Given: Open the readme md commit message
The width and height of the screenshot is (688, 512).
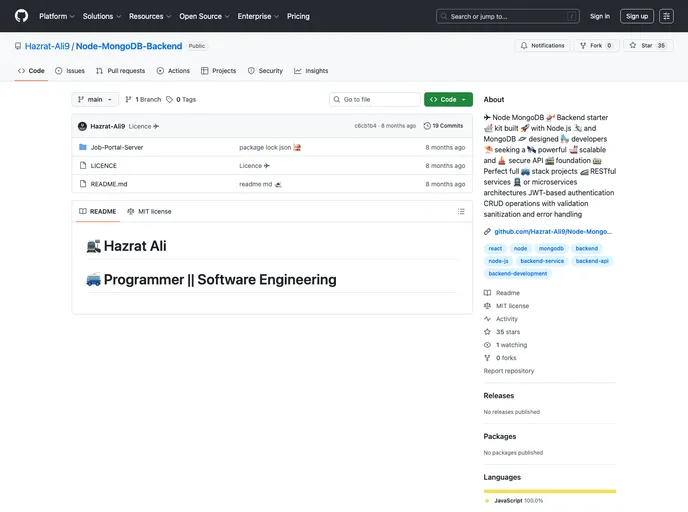Looking at the screenshot, I should click(x=260, y=184).
